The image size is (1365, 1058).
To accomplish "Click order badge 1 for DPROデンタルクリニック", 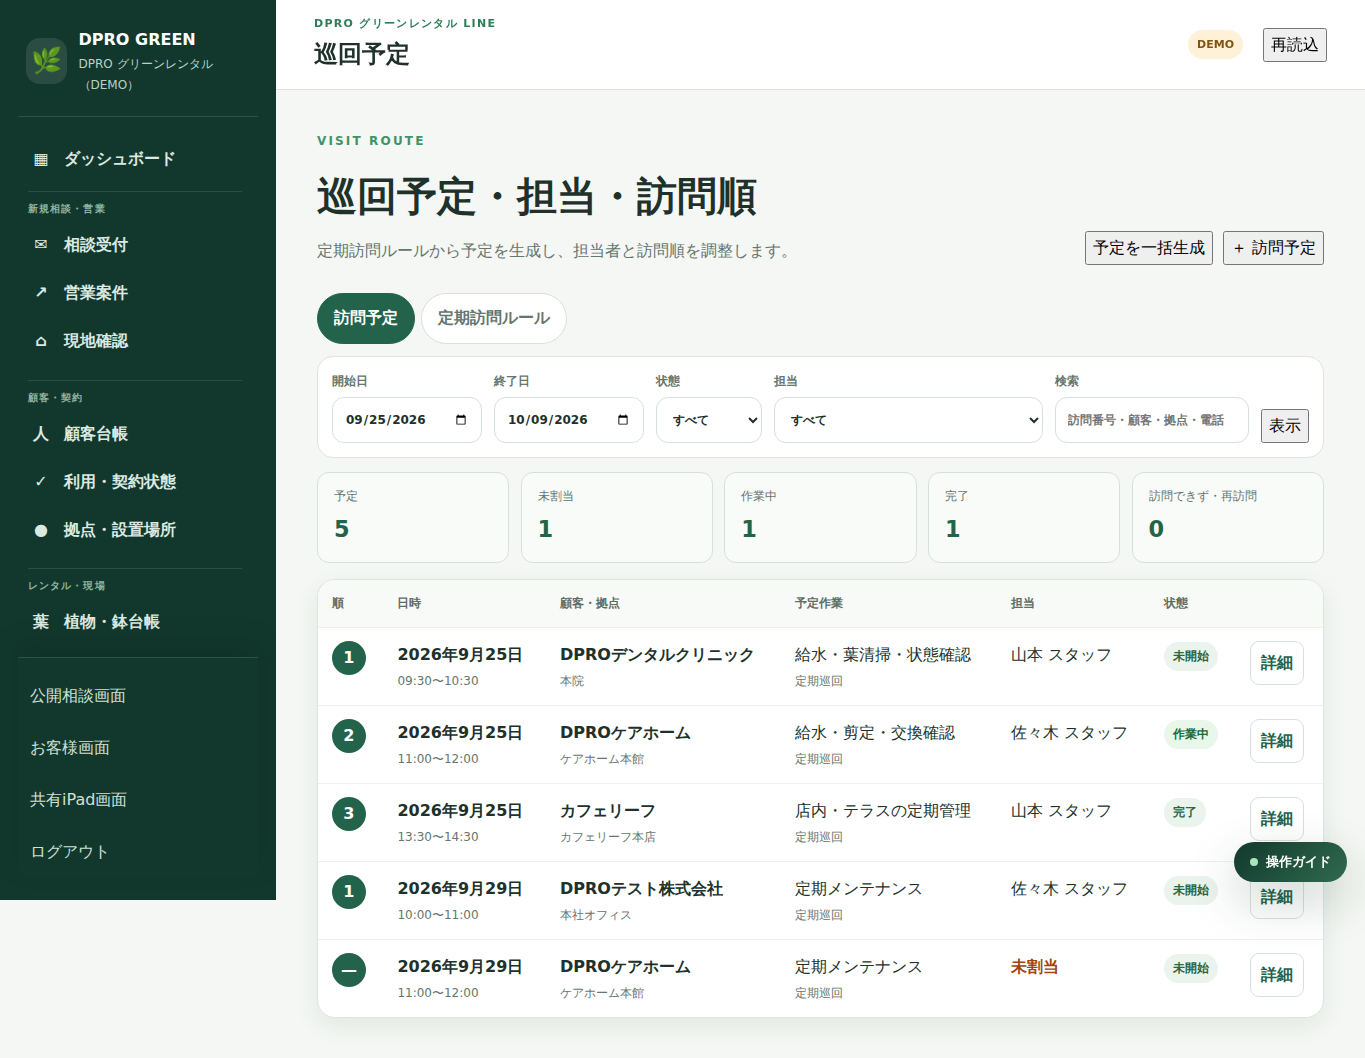I will pos(349,657).
